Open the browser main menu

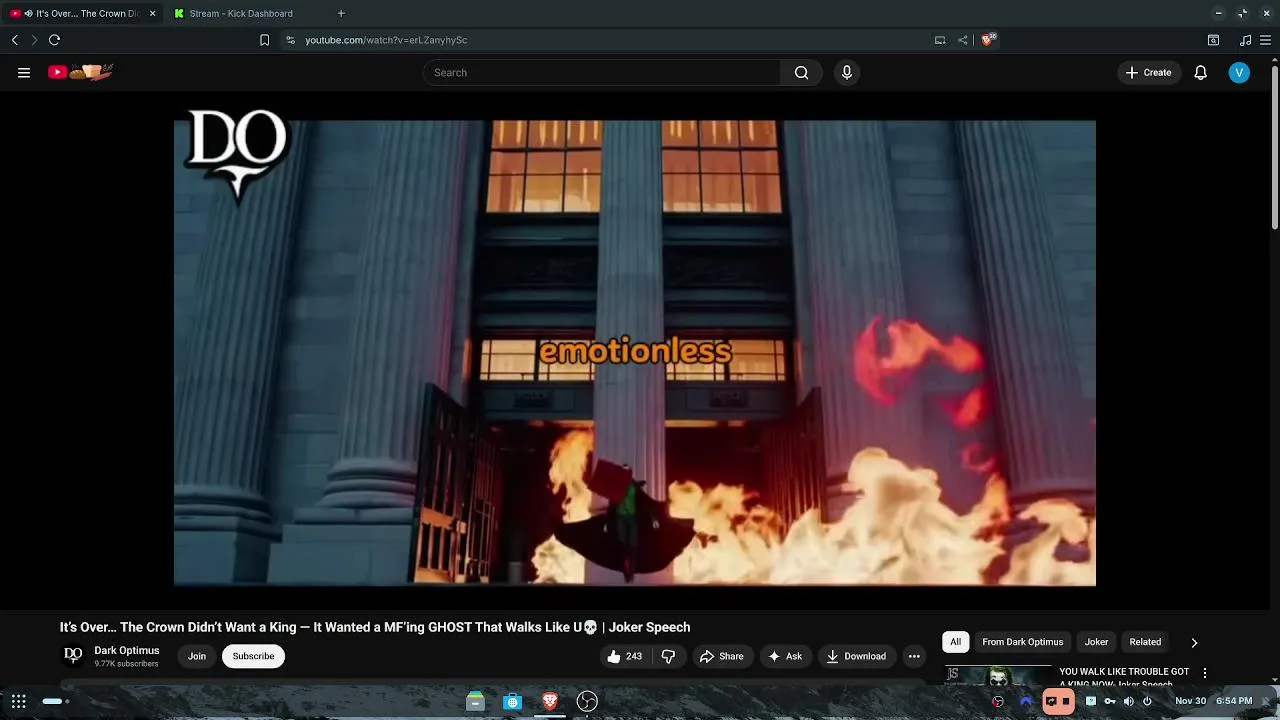click(x=1267, y=40)
